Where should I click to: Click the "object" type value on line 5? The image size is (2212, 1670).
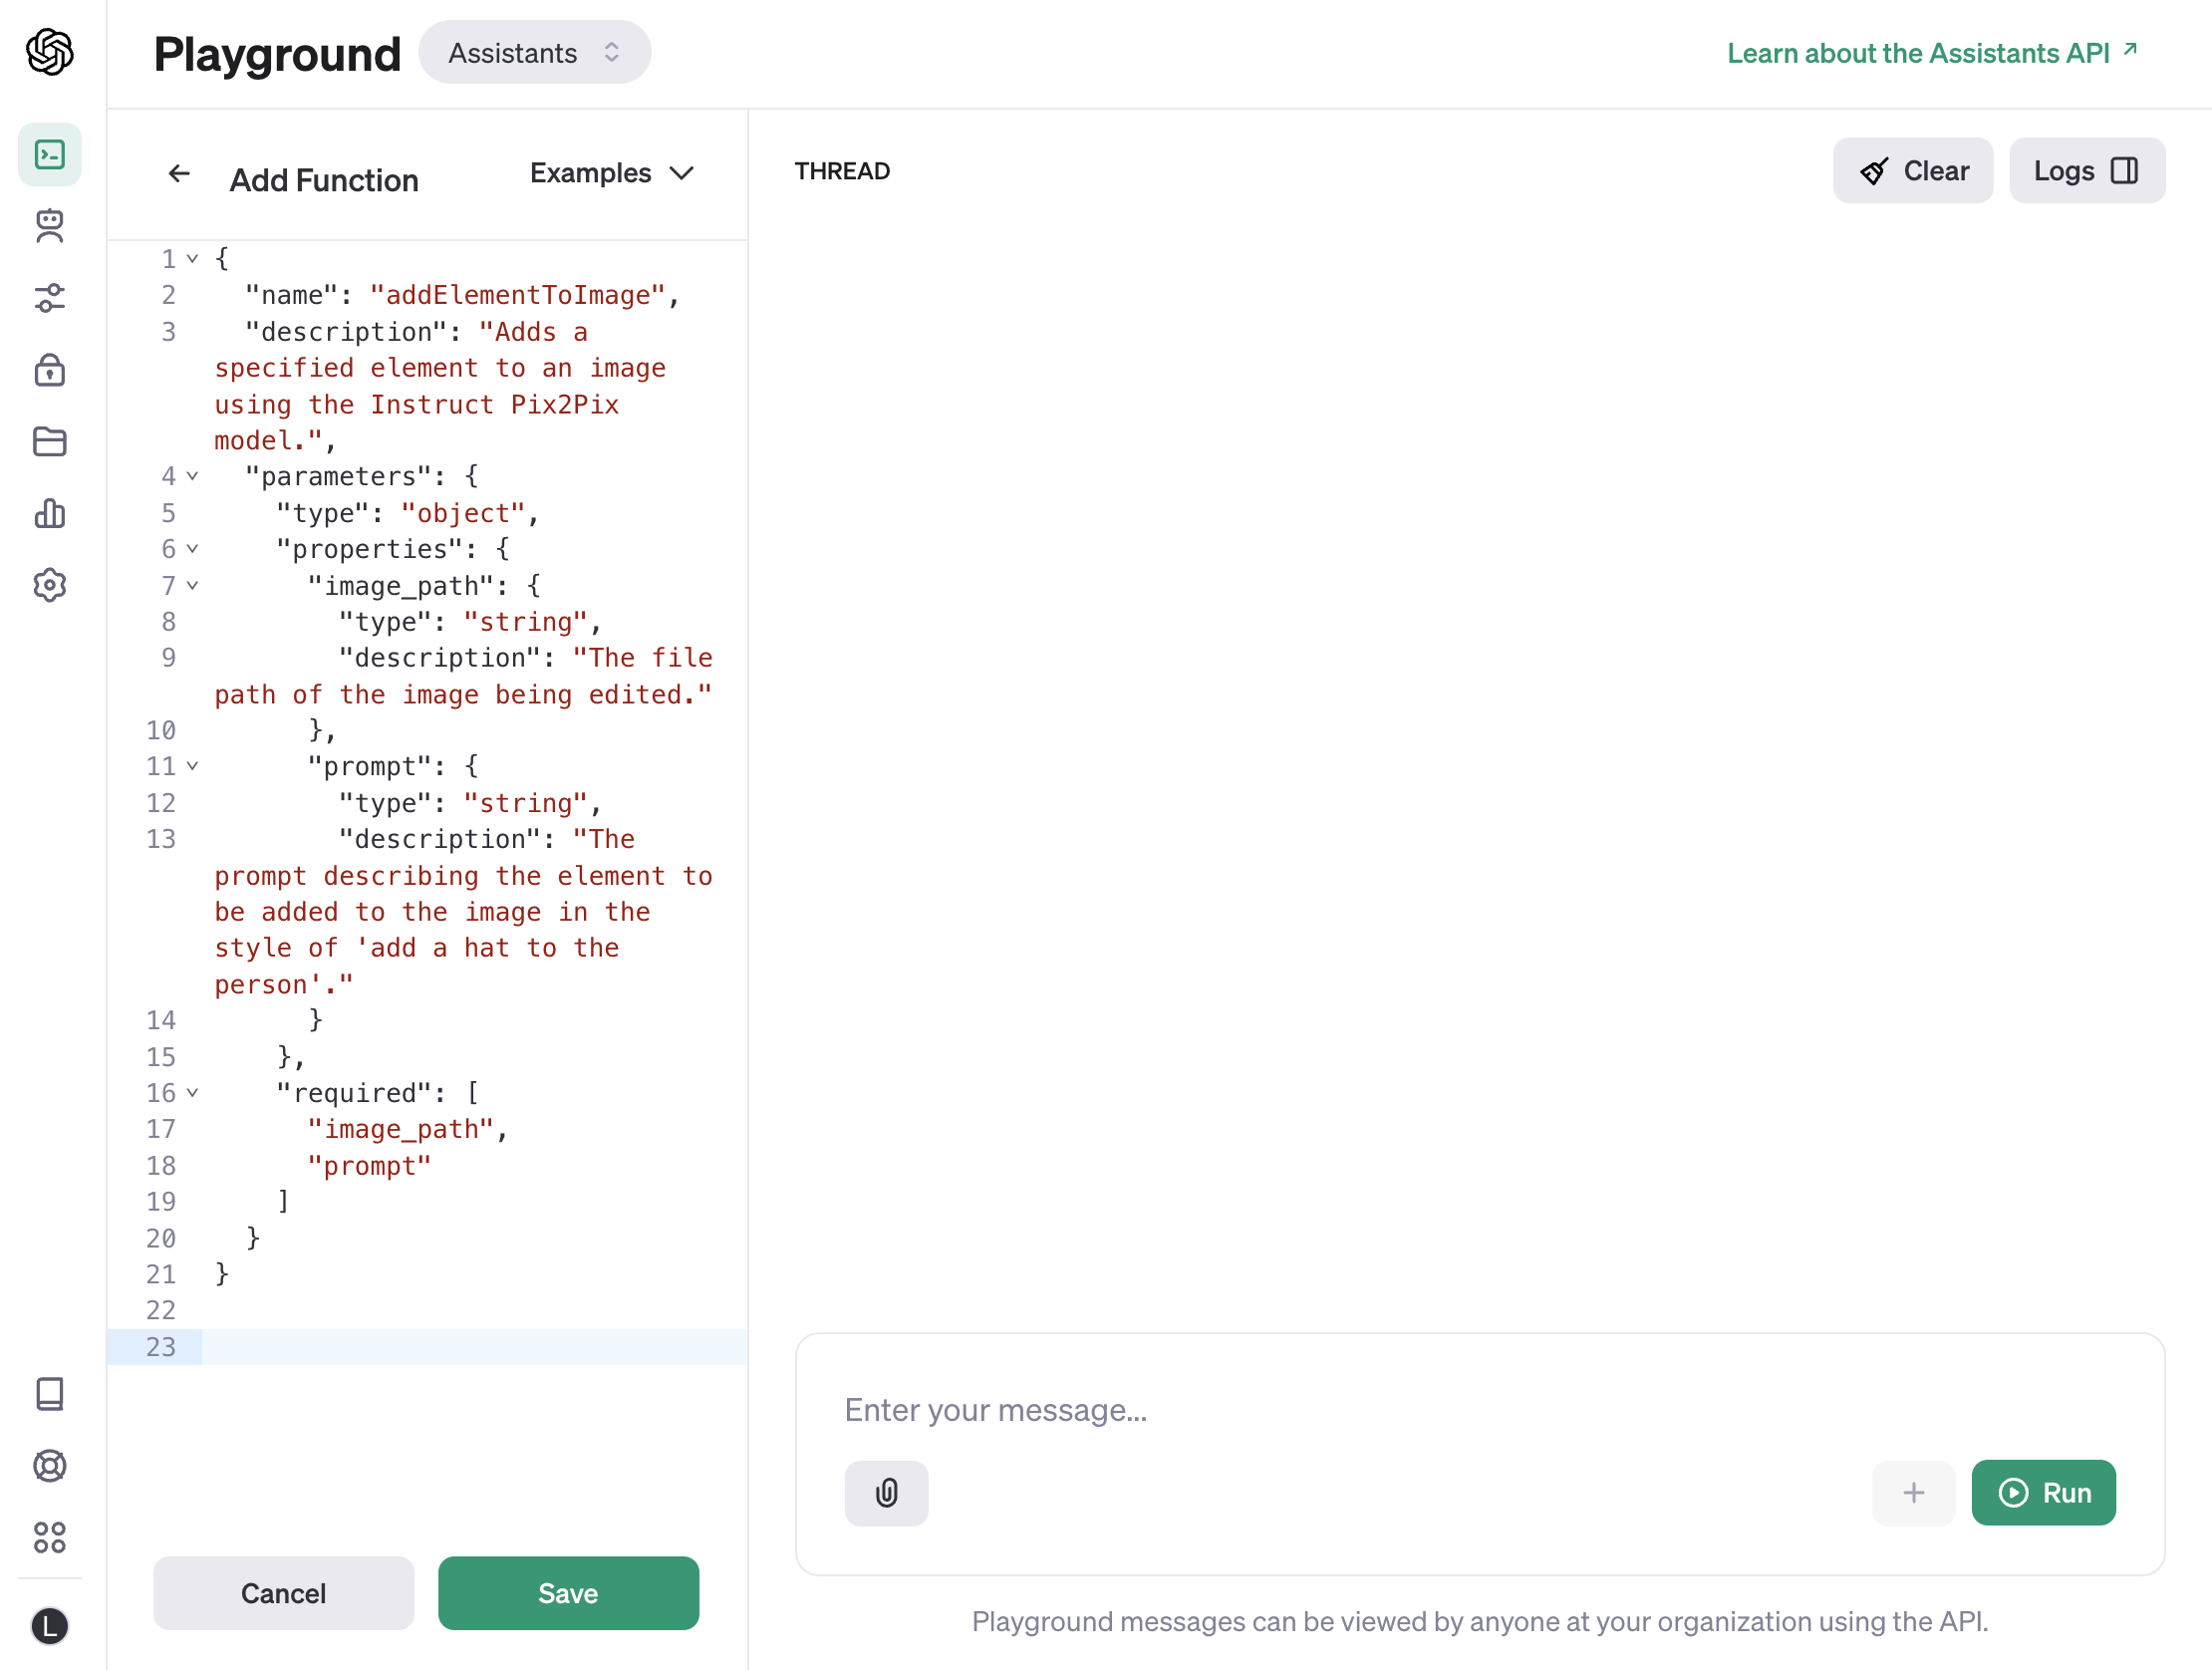point(463,513)
